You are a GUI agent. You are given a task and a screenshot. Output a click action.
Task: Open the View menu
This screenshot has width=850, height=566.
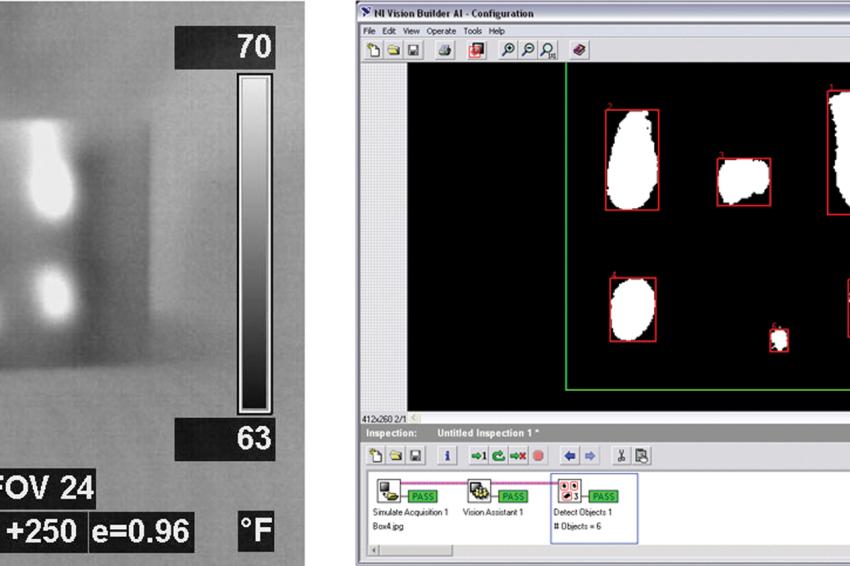coord(411,31)
